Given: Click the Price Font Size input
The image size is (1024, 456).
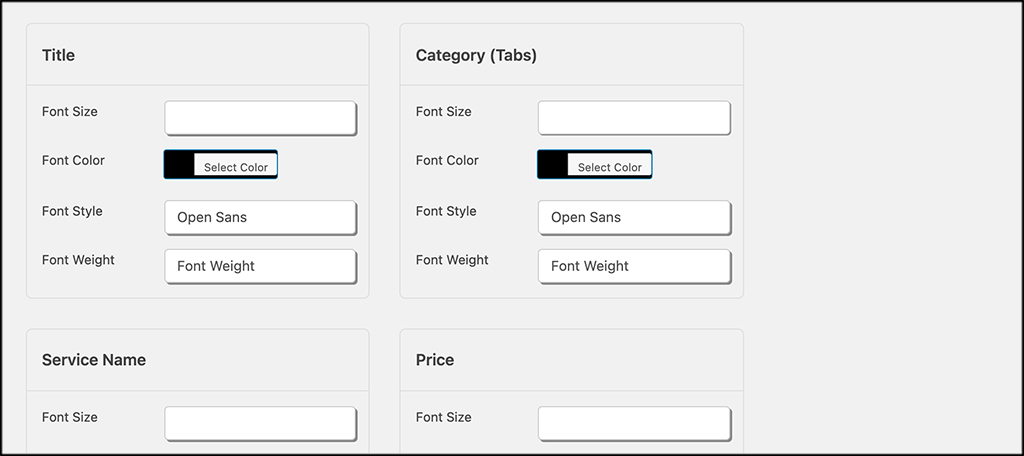Looking at the screenshot, I should click(x=634, y=423).
